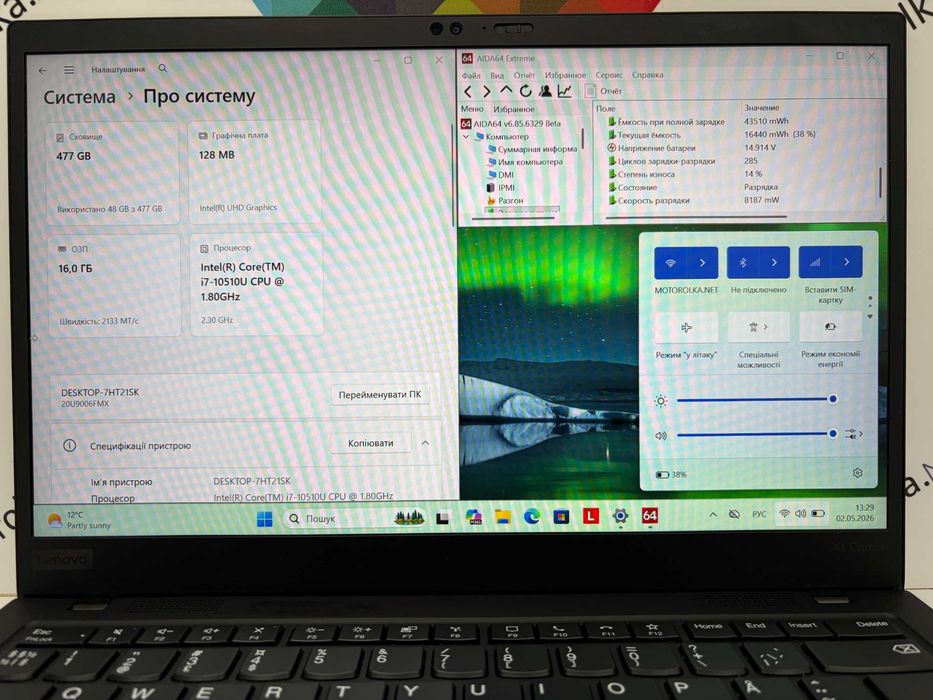This screenshot has width=933, height=700.
Task: Select DMI tree item
Action: 500,175
